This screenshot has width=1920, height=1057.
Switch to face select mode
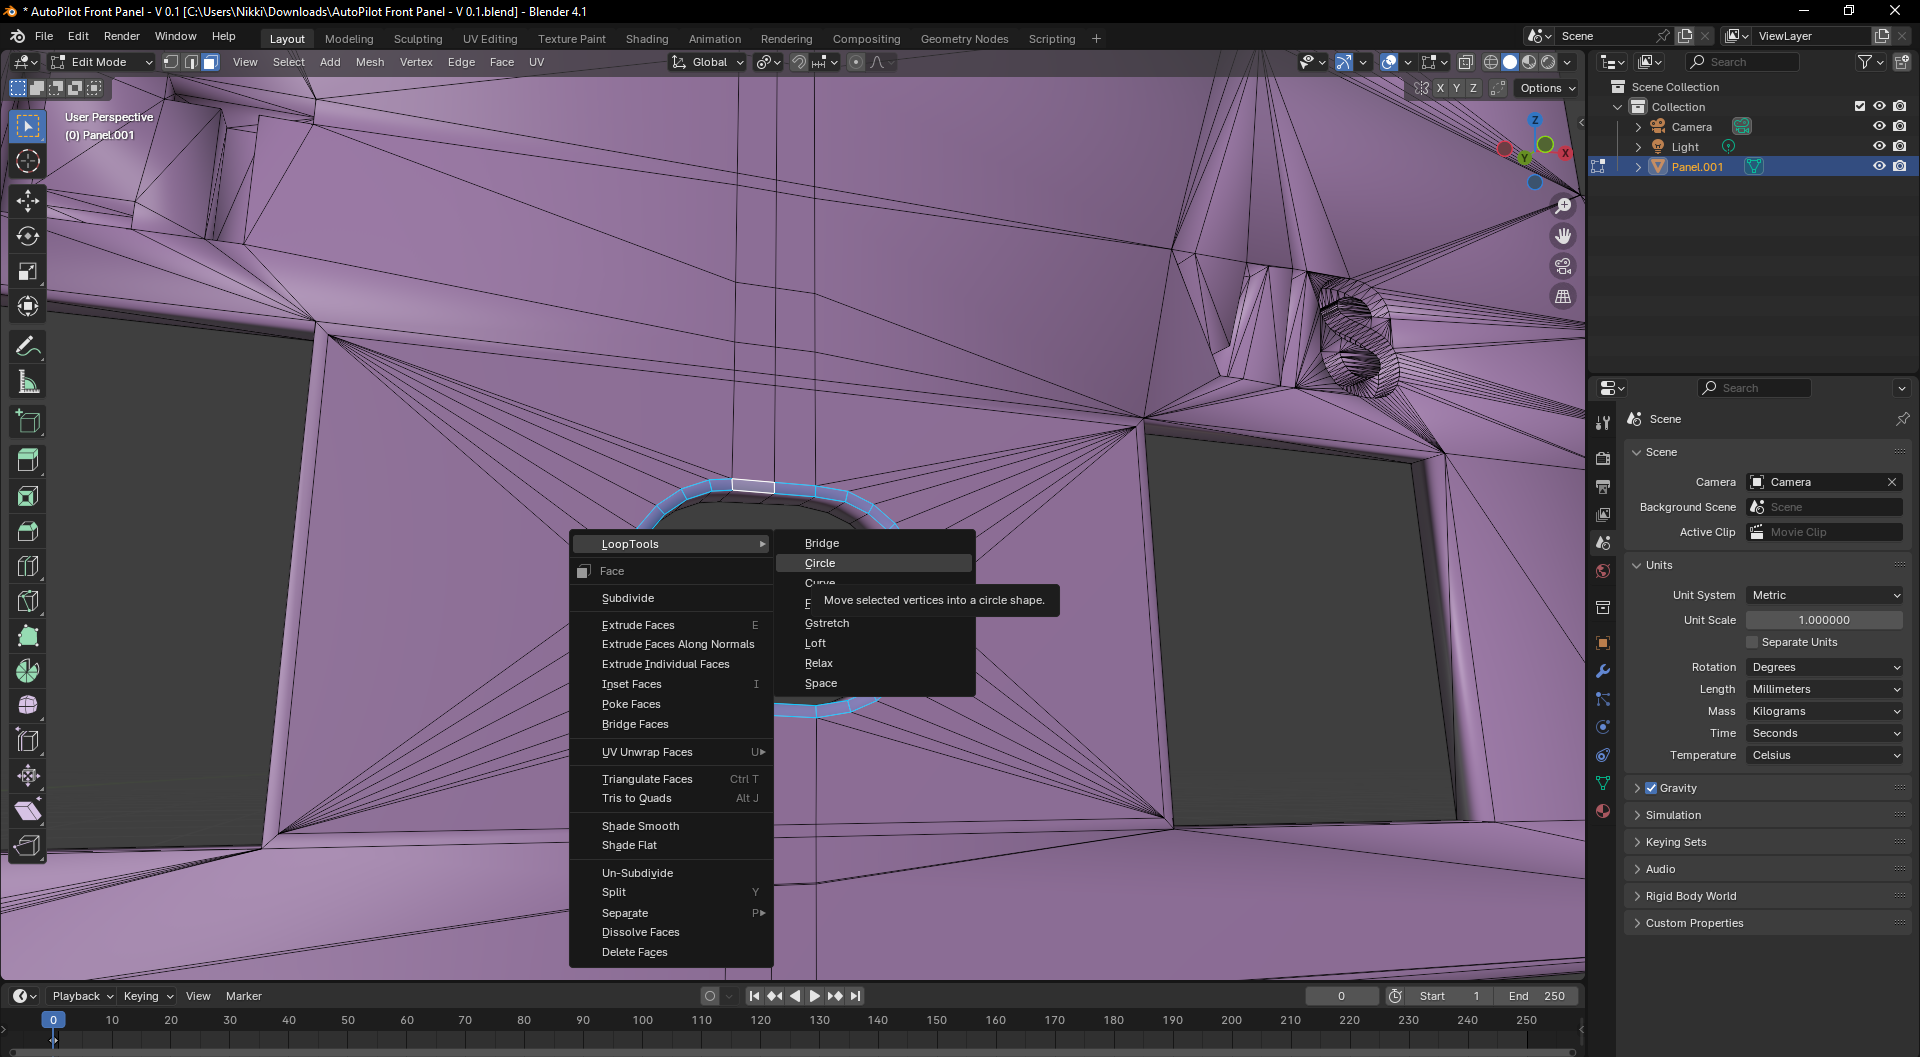pyautogui.click(x=210, y=62)
